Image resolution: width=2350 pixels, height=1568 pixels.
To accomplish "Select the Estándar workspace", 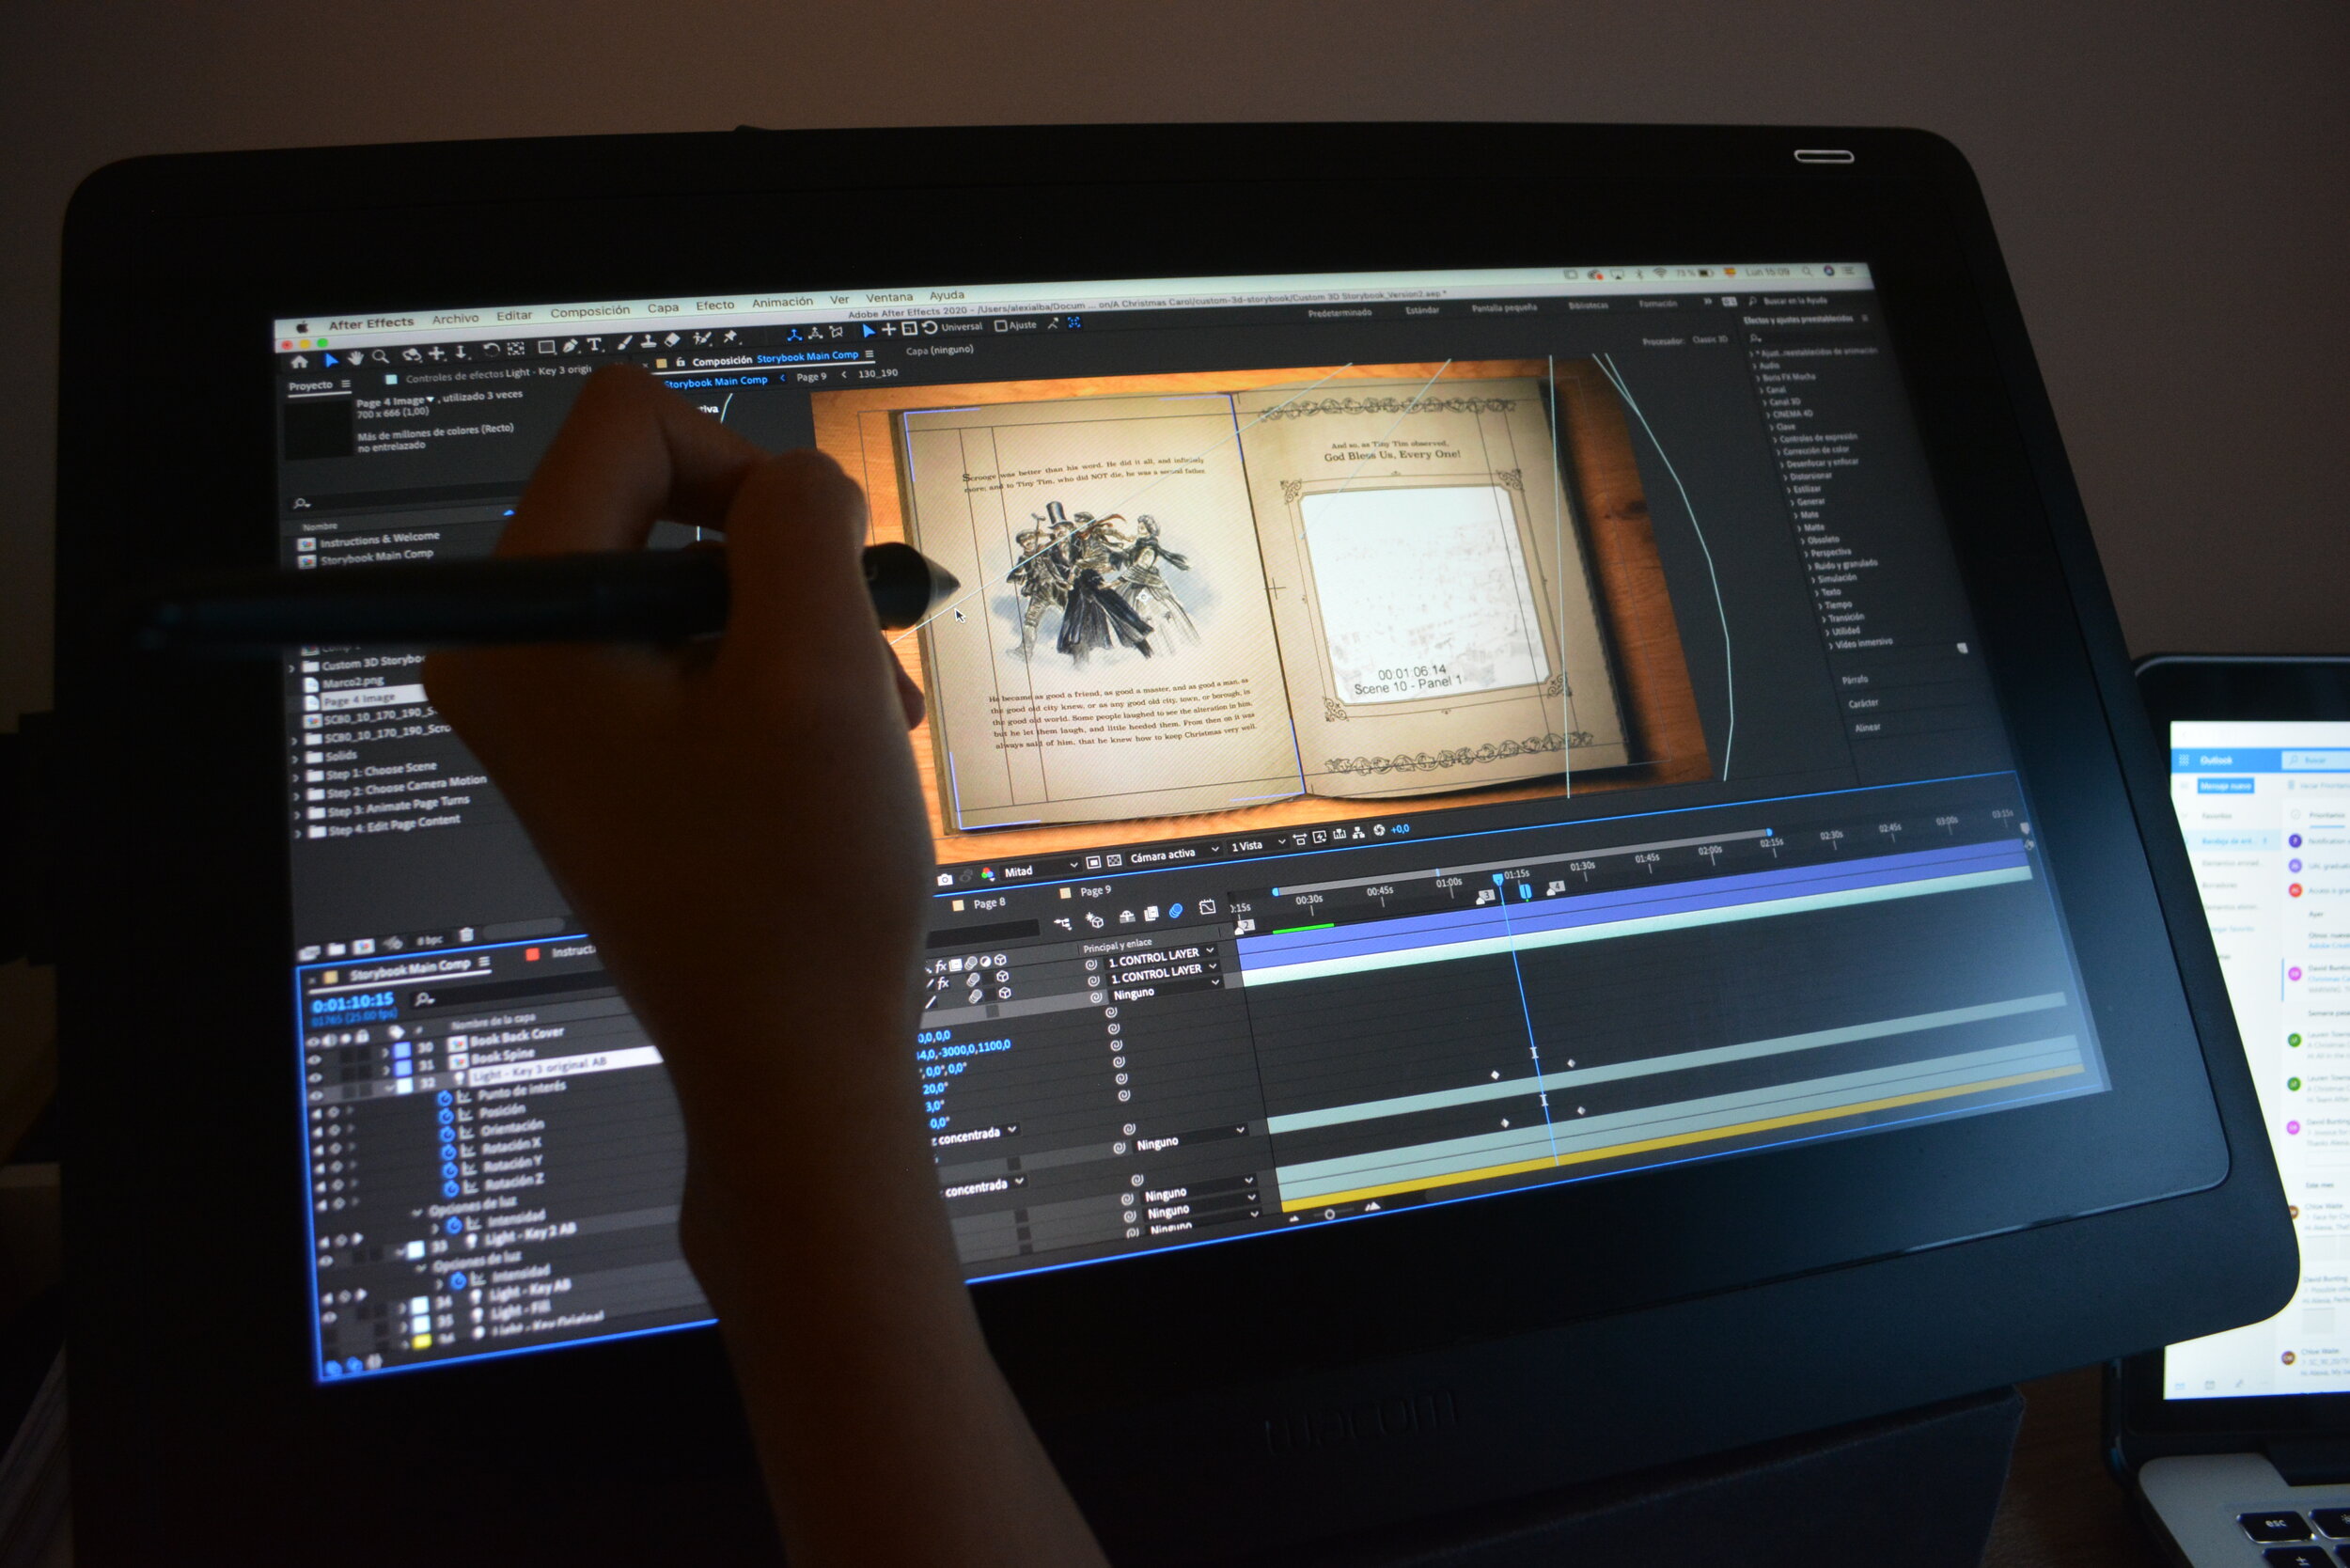I will (x=1422, y=310).
